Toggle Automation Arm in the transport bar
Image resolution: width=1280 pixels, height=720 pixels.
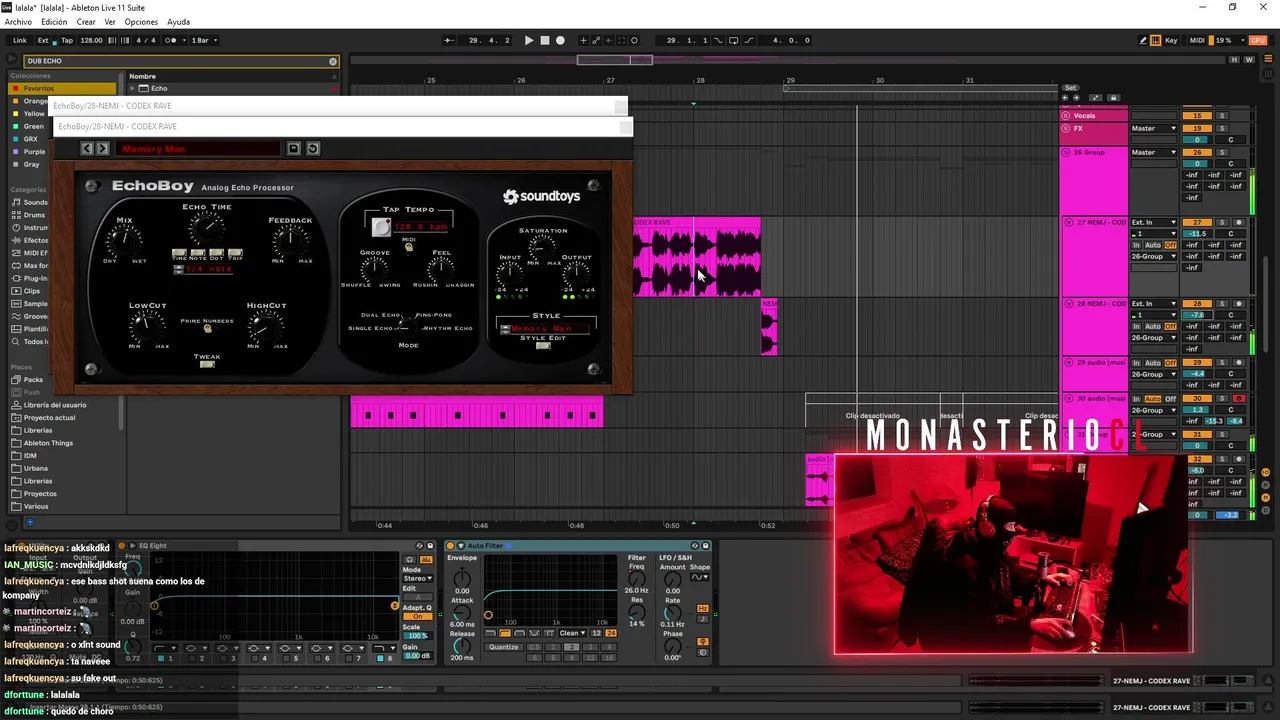596,40
